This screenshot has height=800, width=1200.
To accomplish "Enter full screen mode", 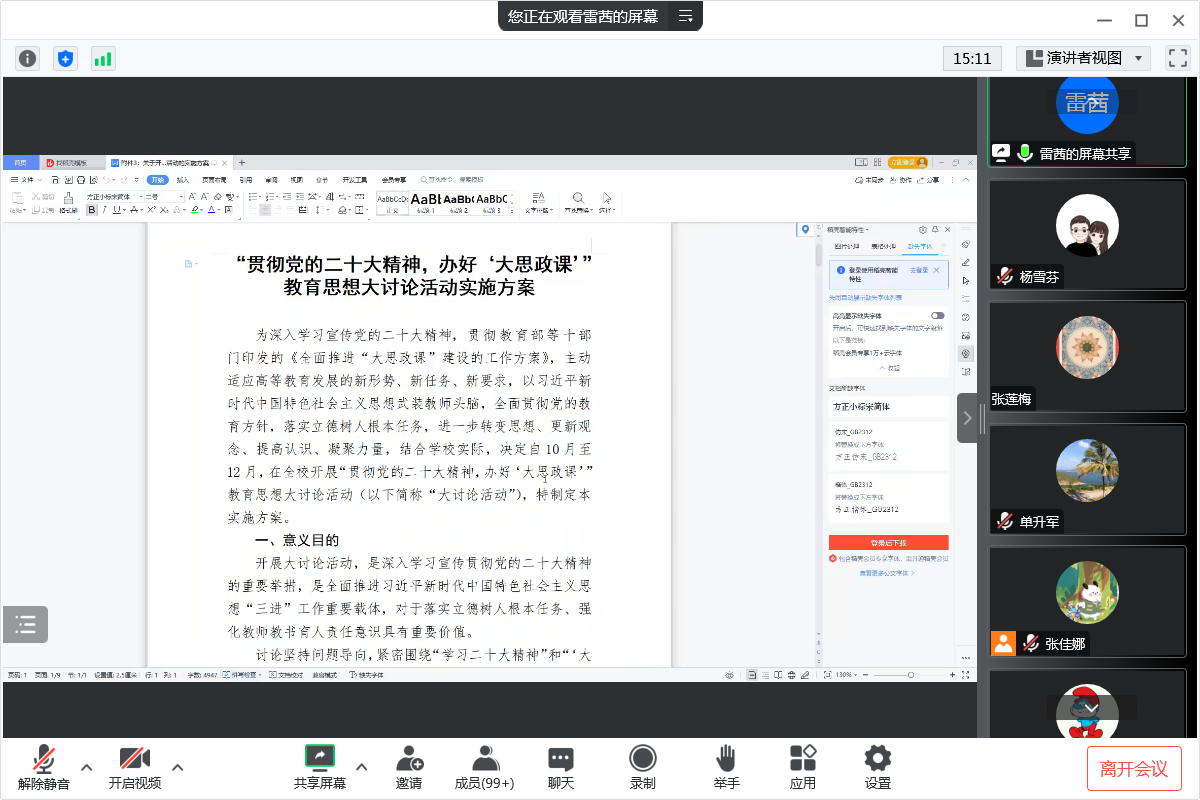I will tap(1178, 58).
